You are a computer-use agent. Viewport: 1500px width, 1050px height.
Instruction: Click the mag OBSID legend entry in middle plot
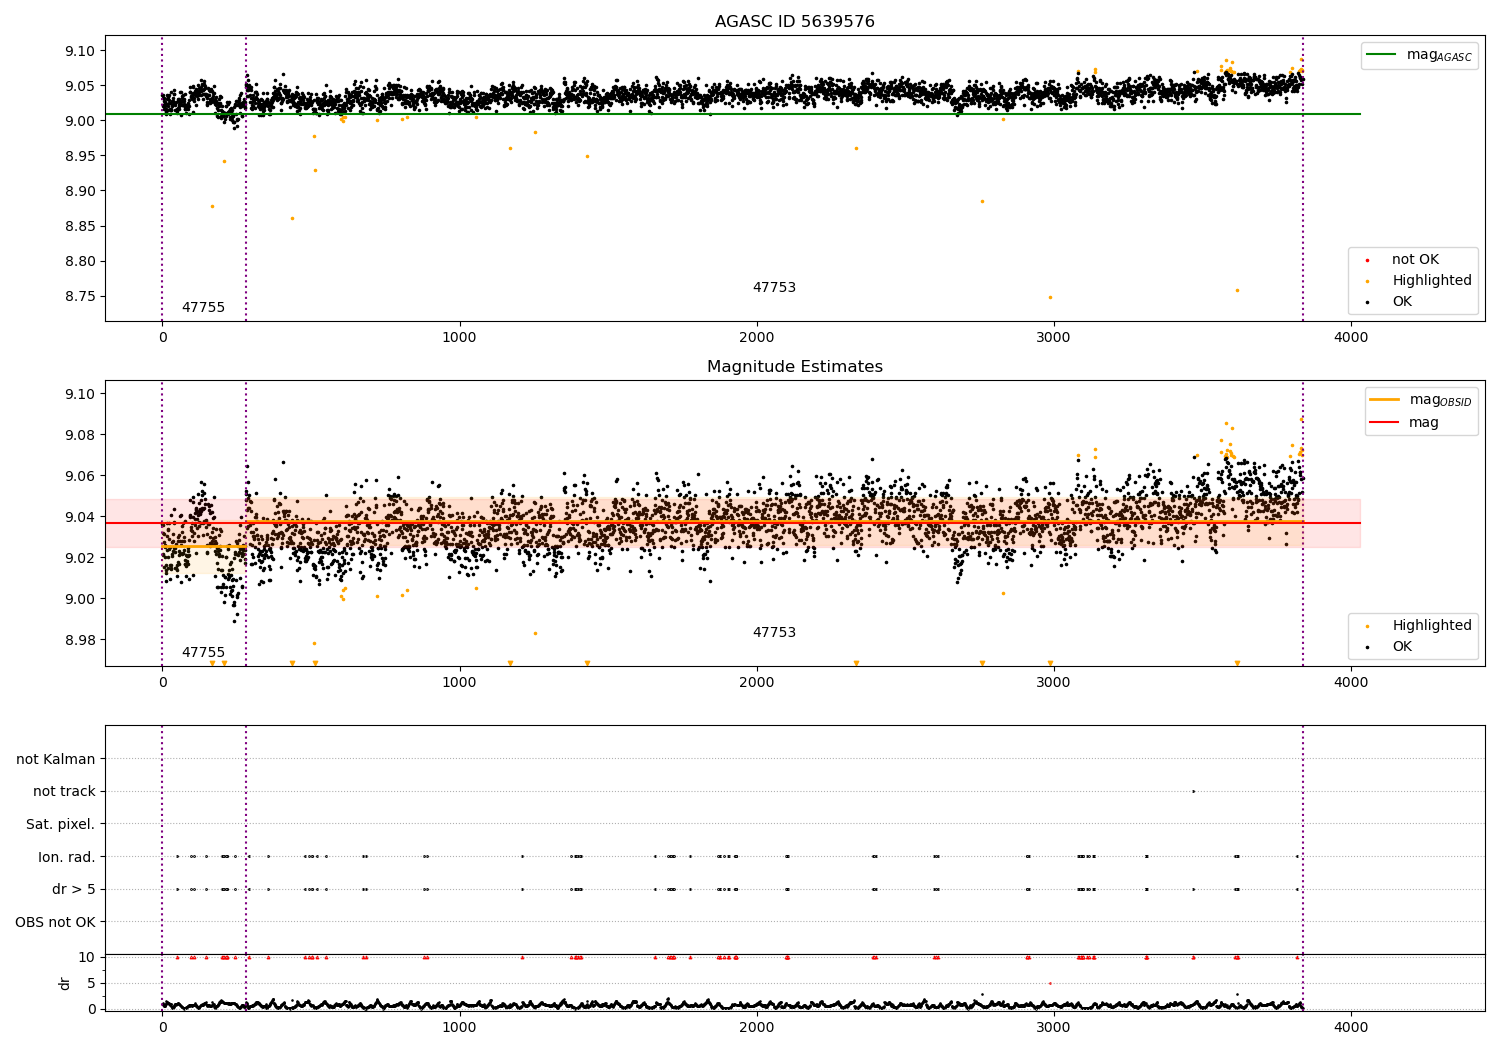(x=1421, y=400)
